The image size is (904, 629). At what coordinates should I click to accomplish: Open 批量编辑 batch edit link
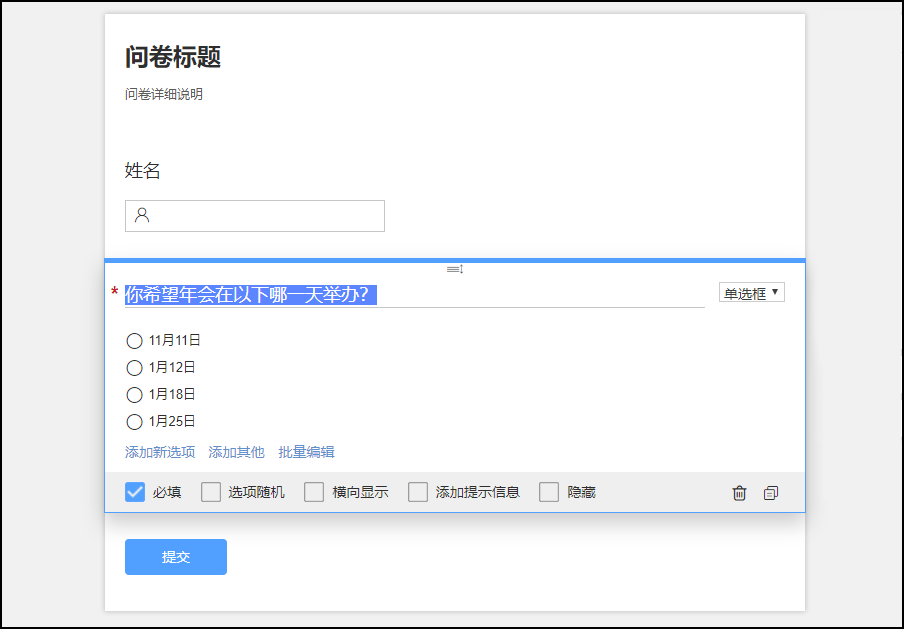[x=306, y=452]
